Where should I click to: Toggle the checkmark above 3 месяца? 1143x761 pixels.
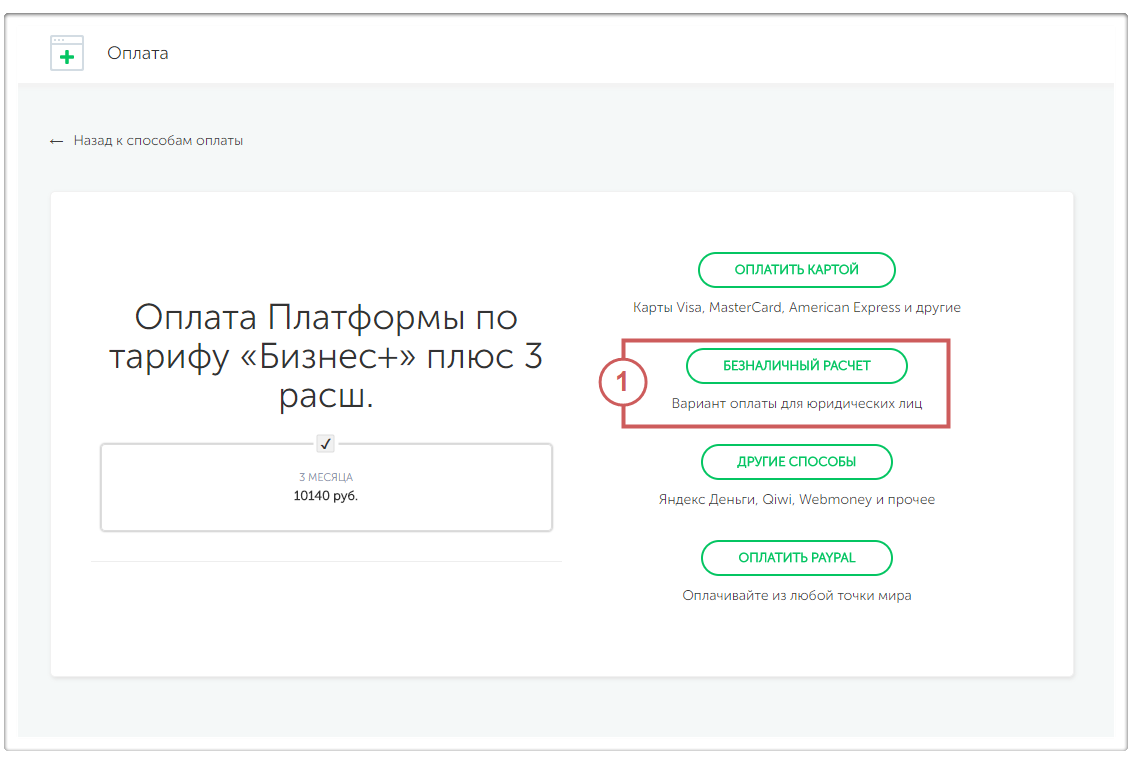point(325,443)
